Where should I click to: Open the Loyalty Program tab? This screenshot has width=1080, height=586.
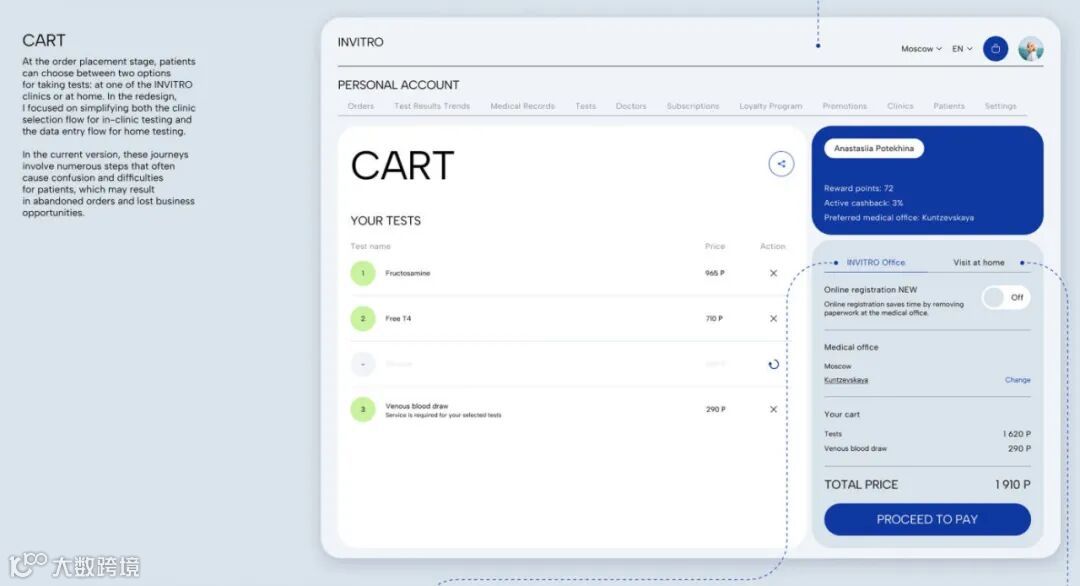pos(771,106)
